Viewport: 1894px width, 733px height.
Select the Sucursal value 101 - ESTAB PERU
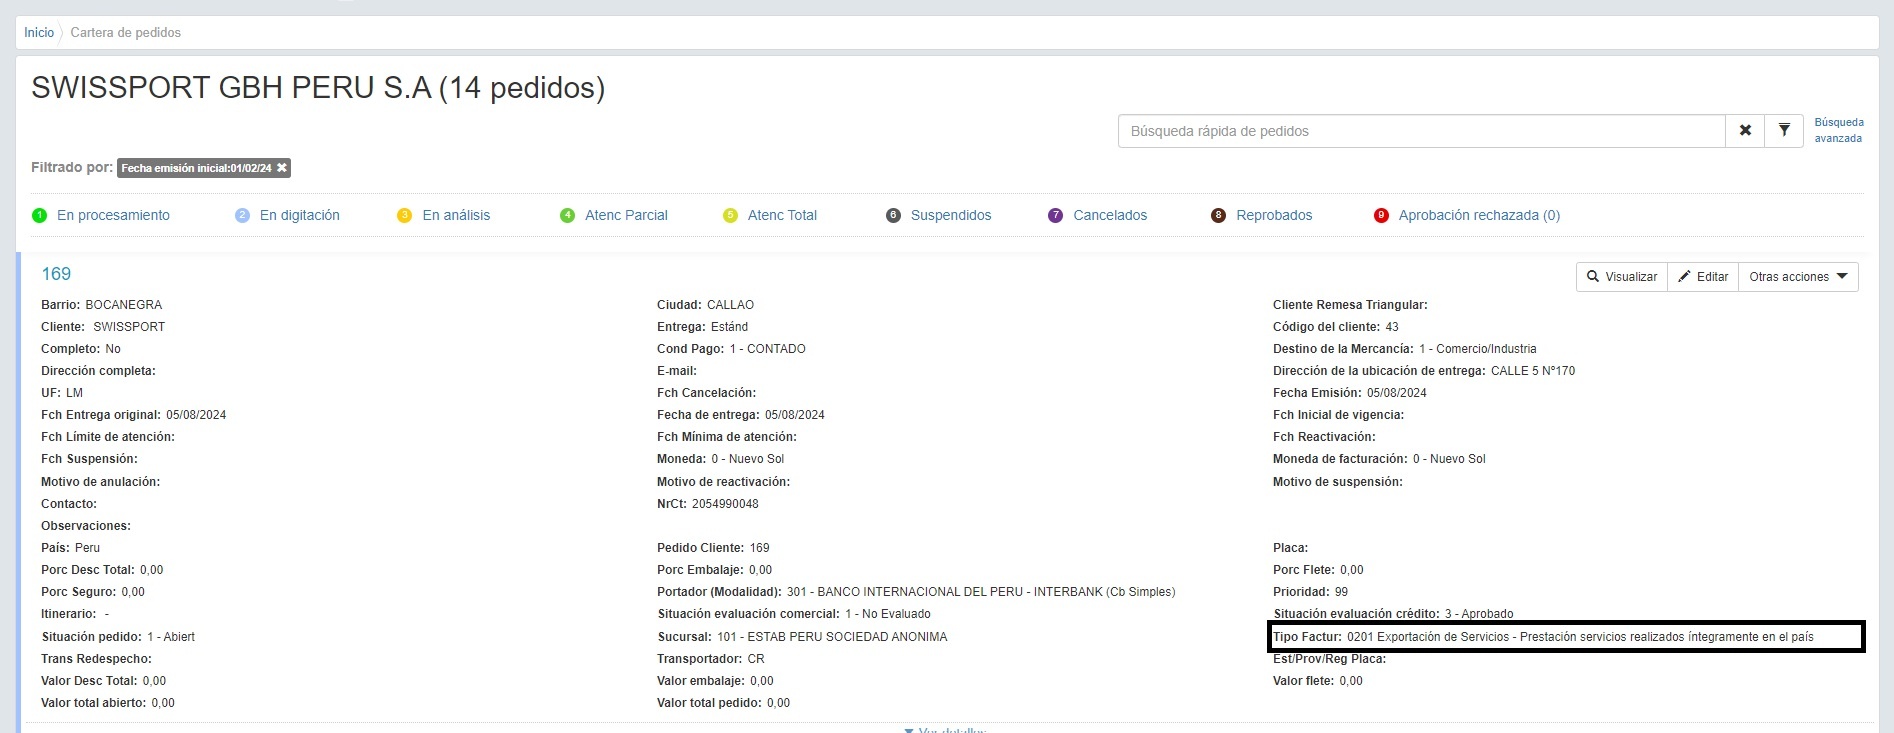[x=832, y=637]
